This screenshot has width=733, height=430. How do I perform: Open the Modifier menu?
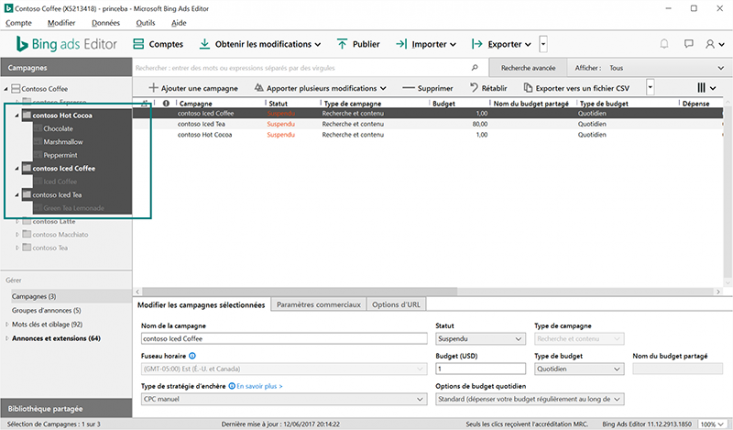[x=61, y=23]
